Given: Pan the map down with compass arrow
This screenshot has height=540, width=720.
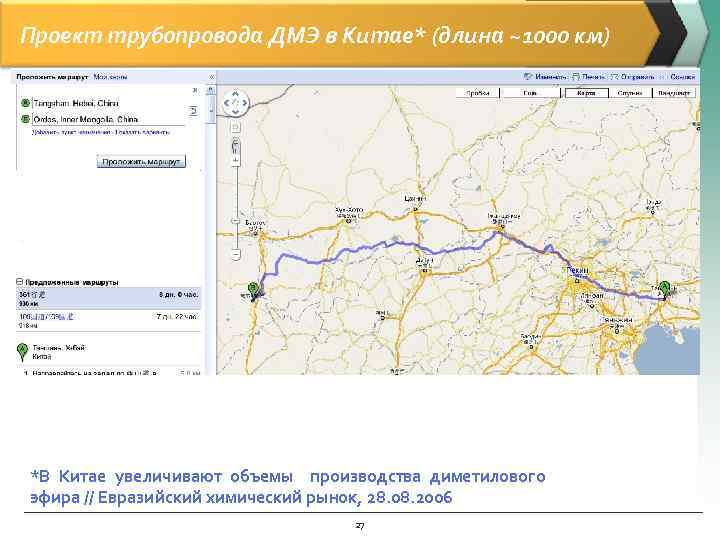Looking at the screenshot, I should [236, 112].
